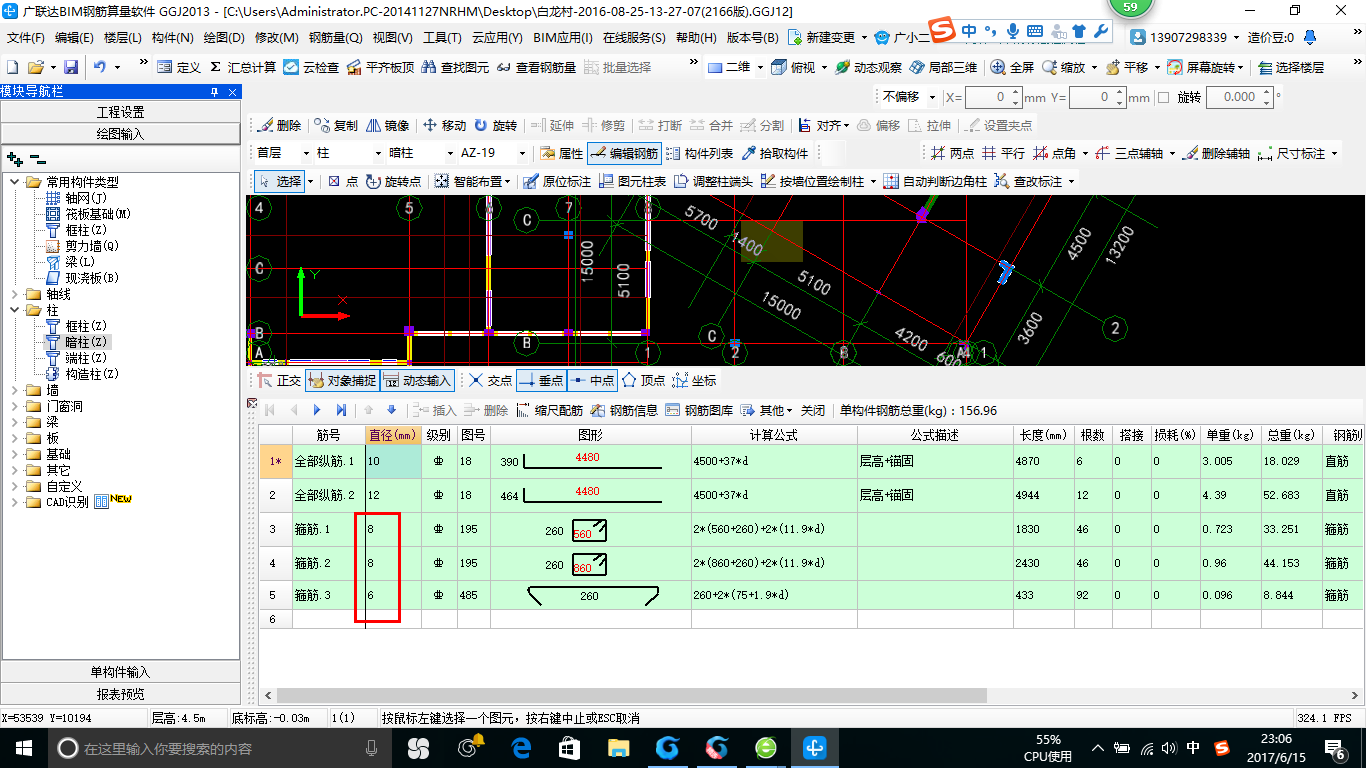Select the 点 point draw tool

[343, 181]
